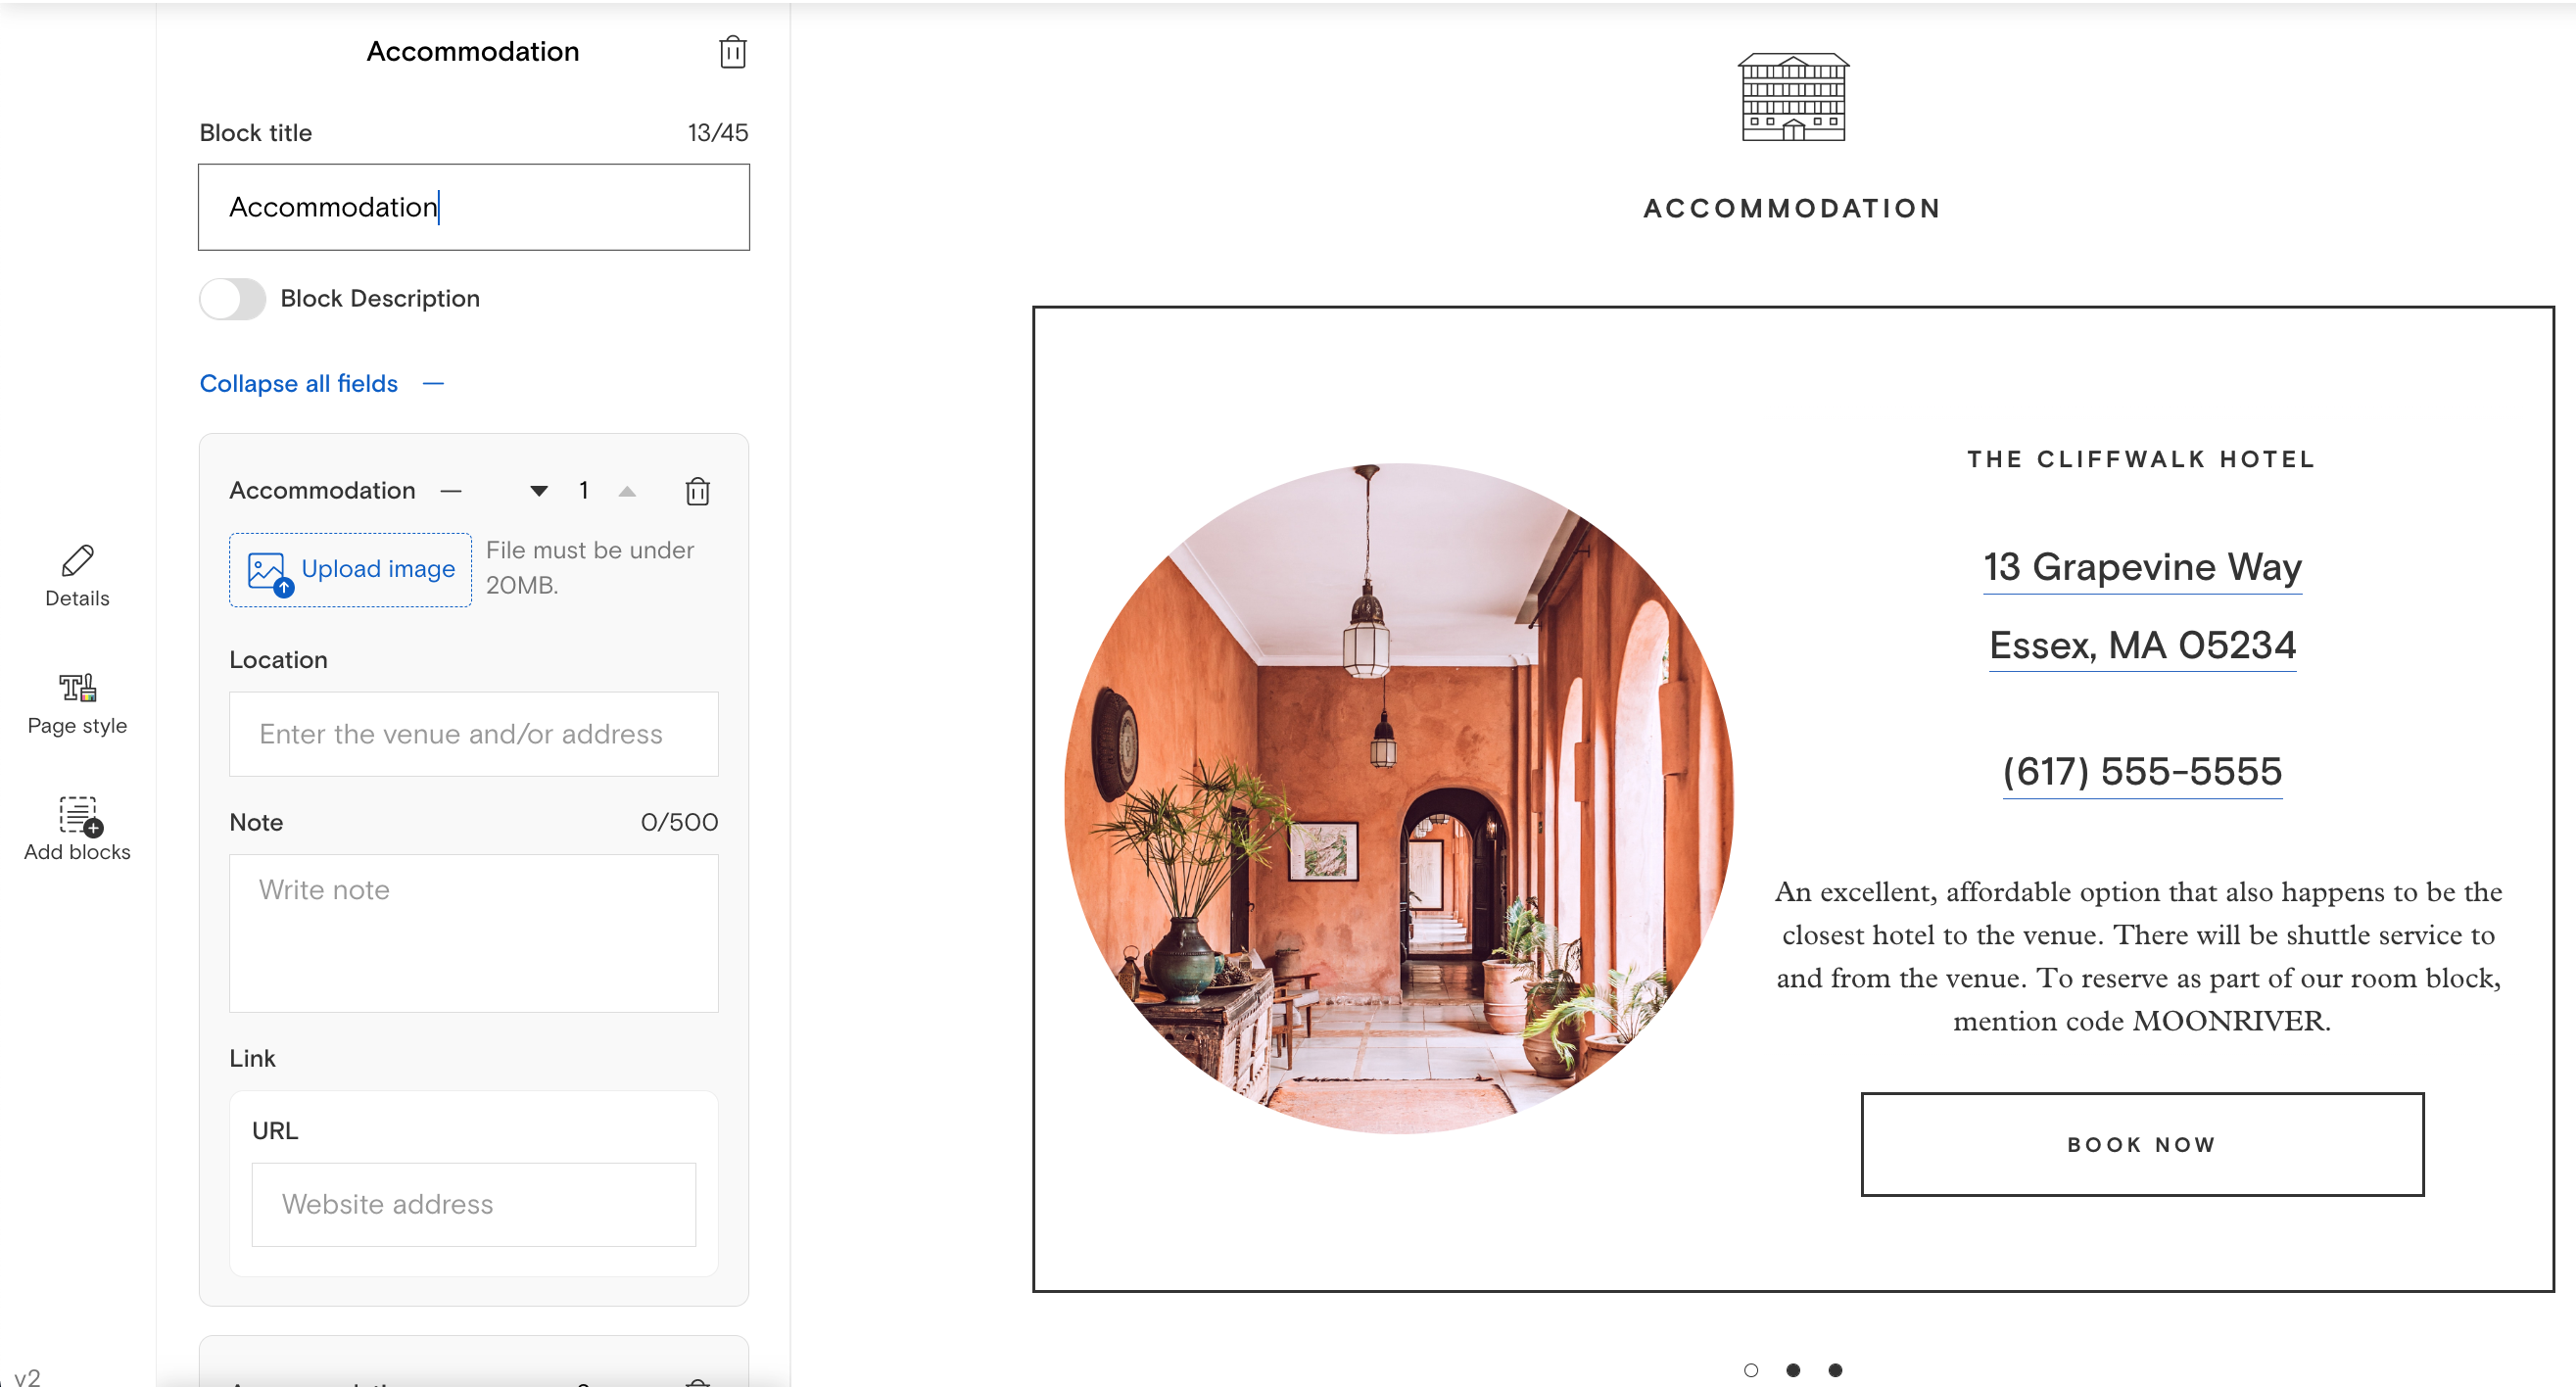Toggle the Block Description switch on
Viewport: 2576px width, 1387px height.
coord(232,301)
